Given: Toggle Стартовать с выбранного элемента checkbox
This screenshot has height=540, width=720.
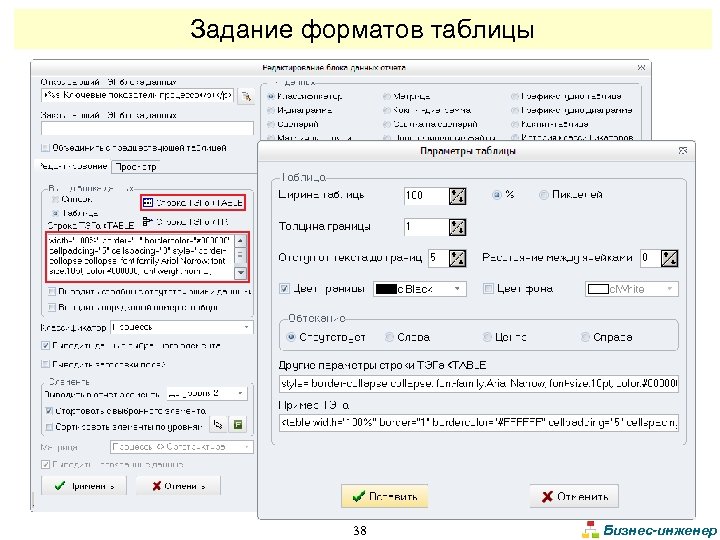Looking at the screenshot, I should [x=49, y=411].
